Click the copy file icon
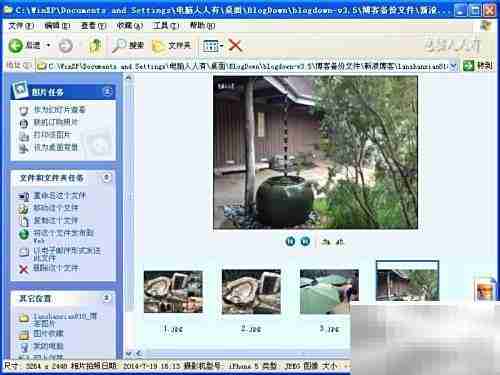This screenshot has height=375, width=500. (24, 221)
